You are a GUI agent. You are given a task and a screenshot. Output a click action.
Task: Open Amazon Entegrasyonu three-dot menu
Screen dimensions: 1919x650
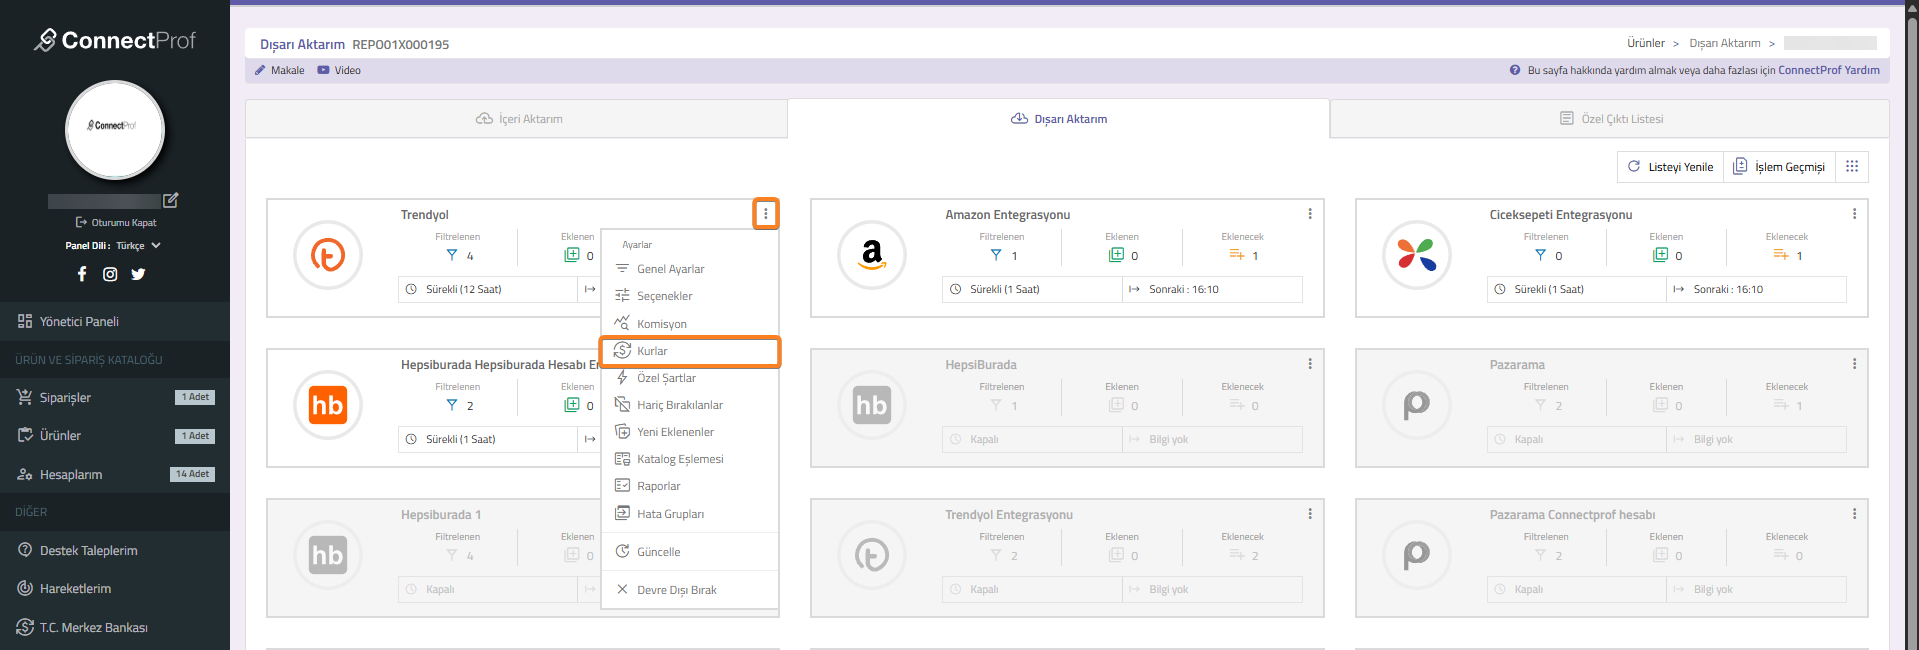(x=1310, y=214)
